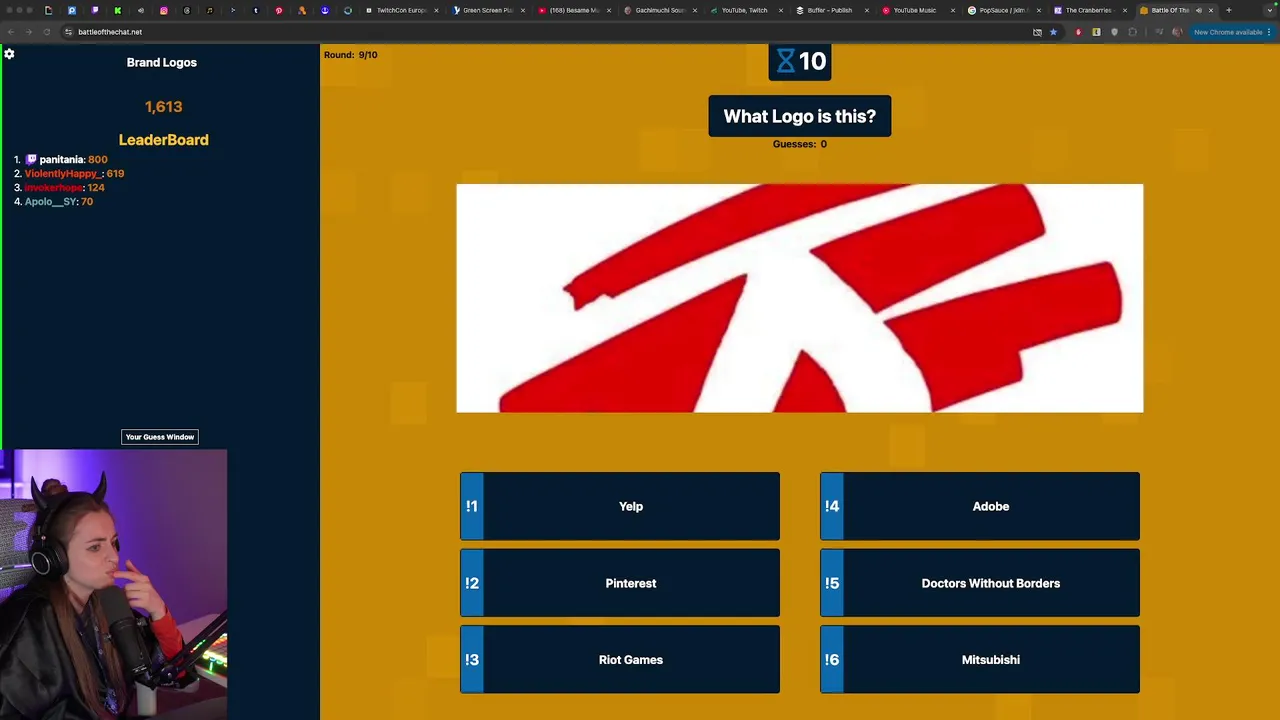
Task: Open the pinned Tumblr tab
Action: 256,10
